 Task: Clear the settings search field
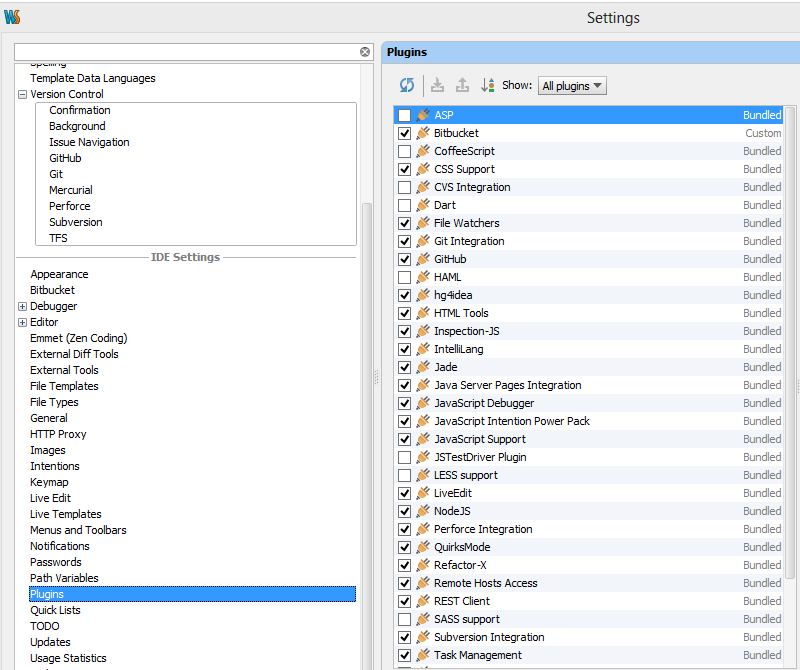pos(365,52)
